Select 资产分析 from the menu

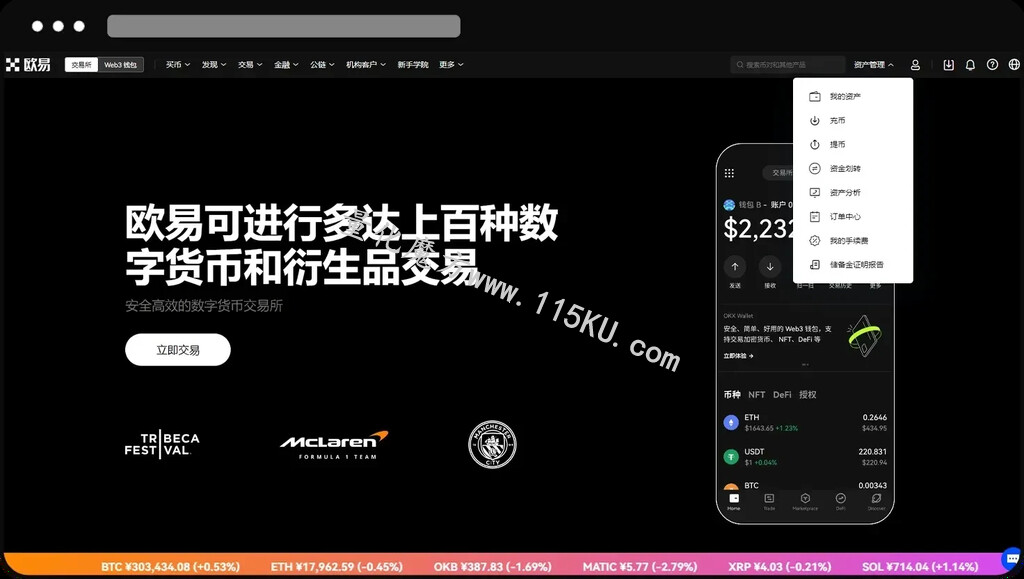pyautogui.click(x=853, y=193)
